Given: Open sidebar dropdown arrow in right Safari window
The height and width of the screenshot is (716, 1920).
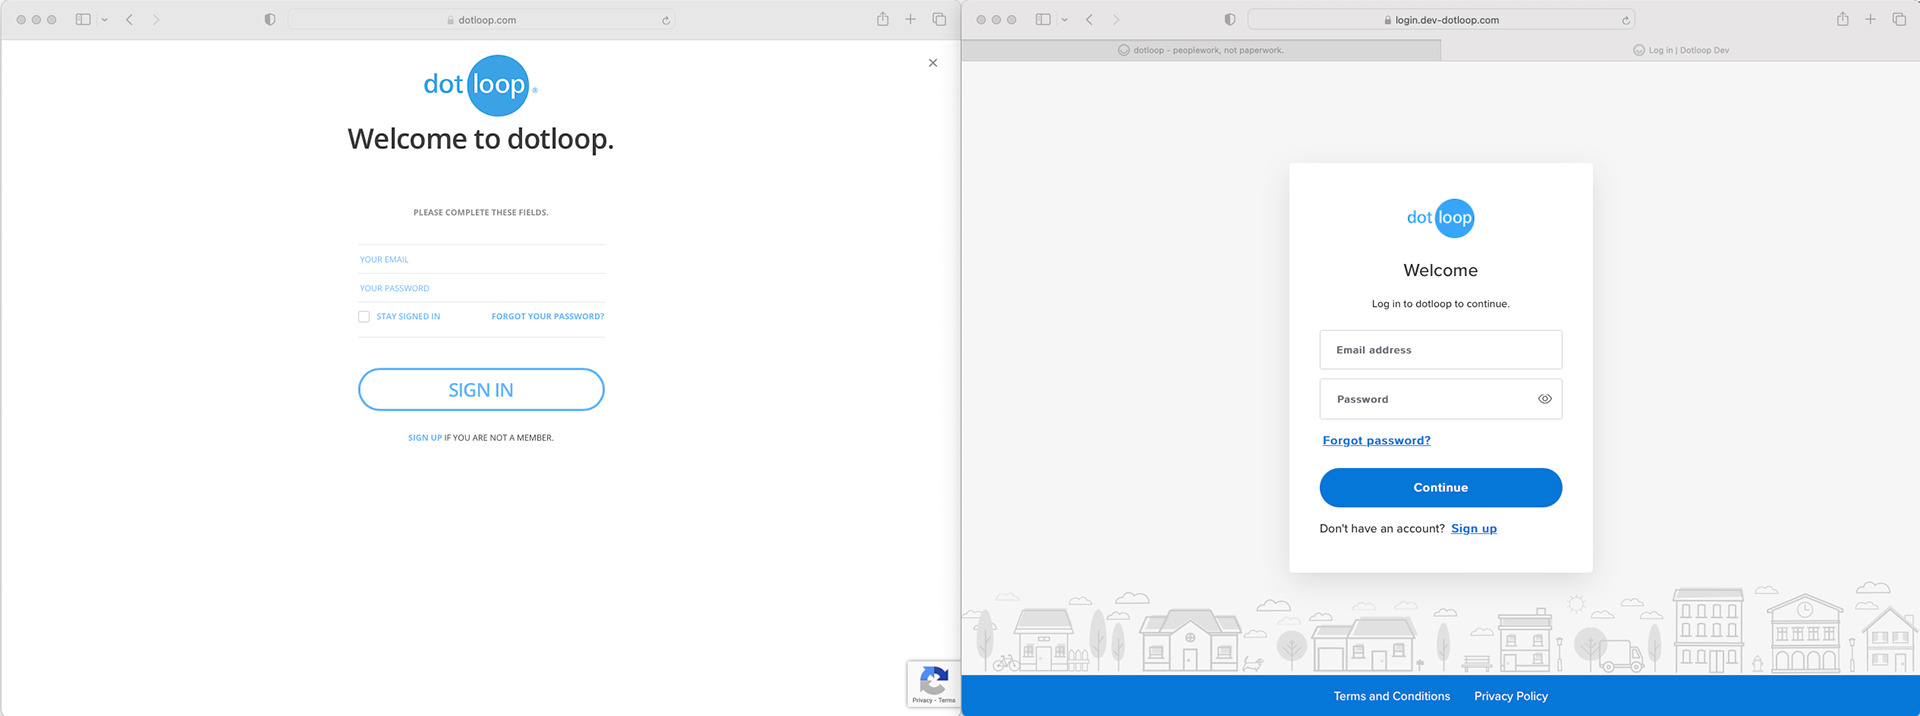Looking at the screenshot, I should click(x=1064, y=20).
